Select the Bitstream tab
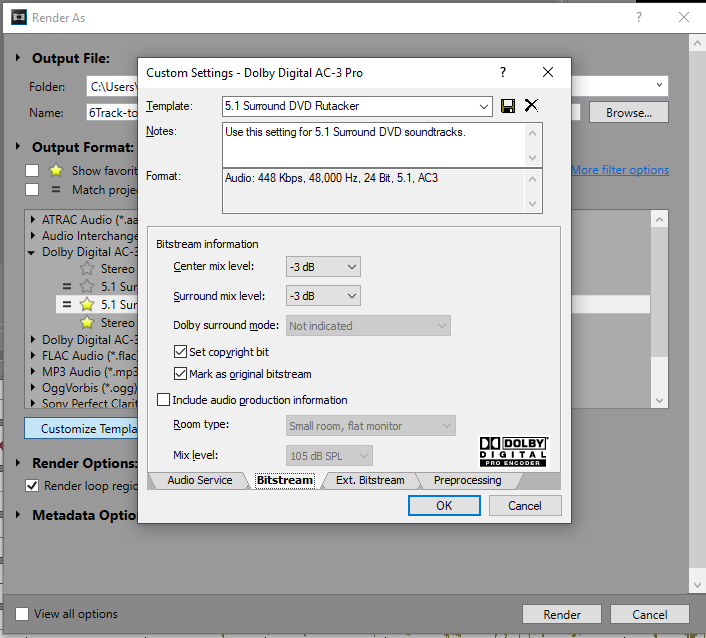This screenshot has height=638, width=706. coord(285,480)
